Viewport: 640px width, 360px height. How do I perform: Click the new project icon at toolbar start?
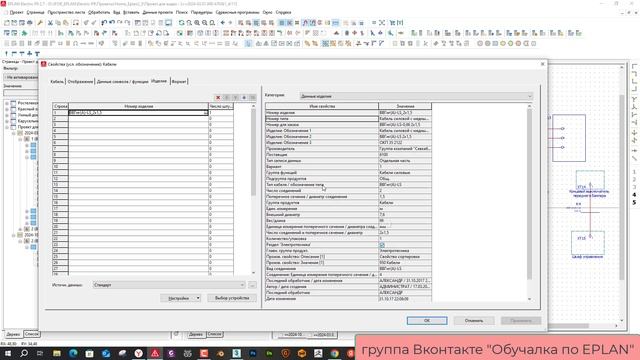click(x=7, y=23)
